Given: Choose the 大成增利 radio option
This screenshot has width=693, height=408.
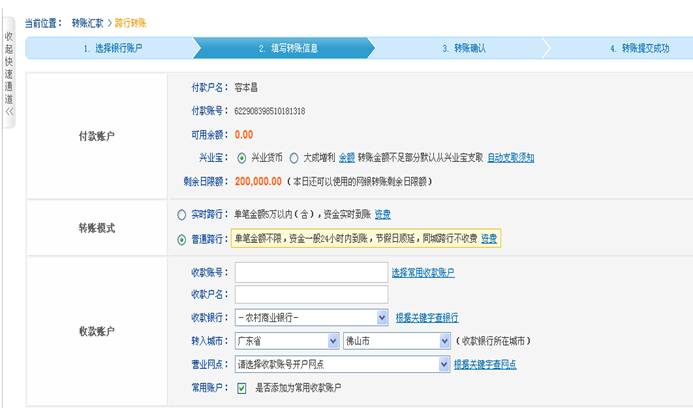Looking at the screenshot, I should point(294,157).
